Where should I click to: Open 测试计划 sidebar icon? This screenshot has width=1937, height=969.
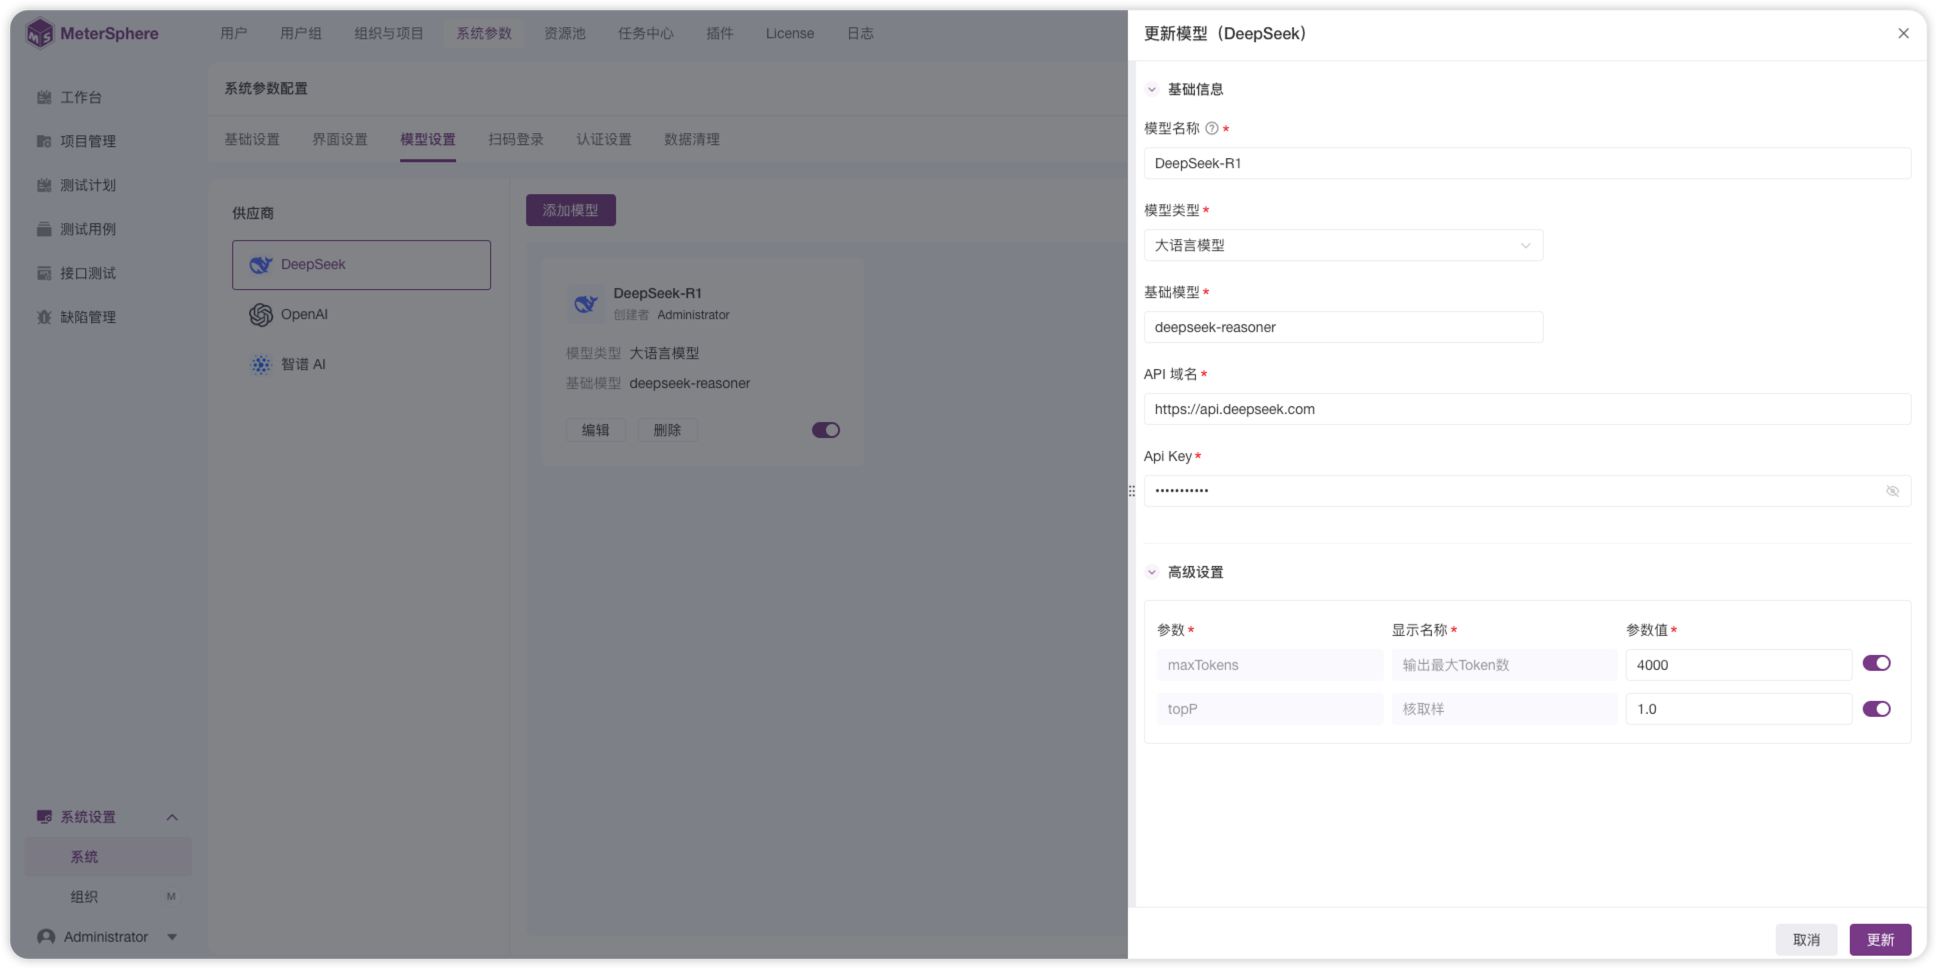coord(44,185)
